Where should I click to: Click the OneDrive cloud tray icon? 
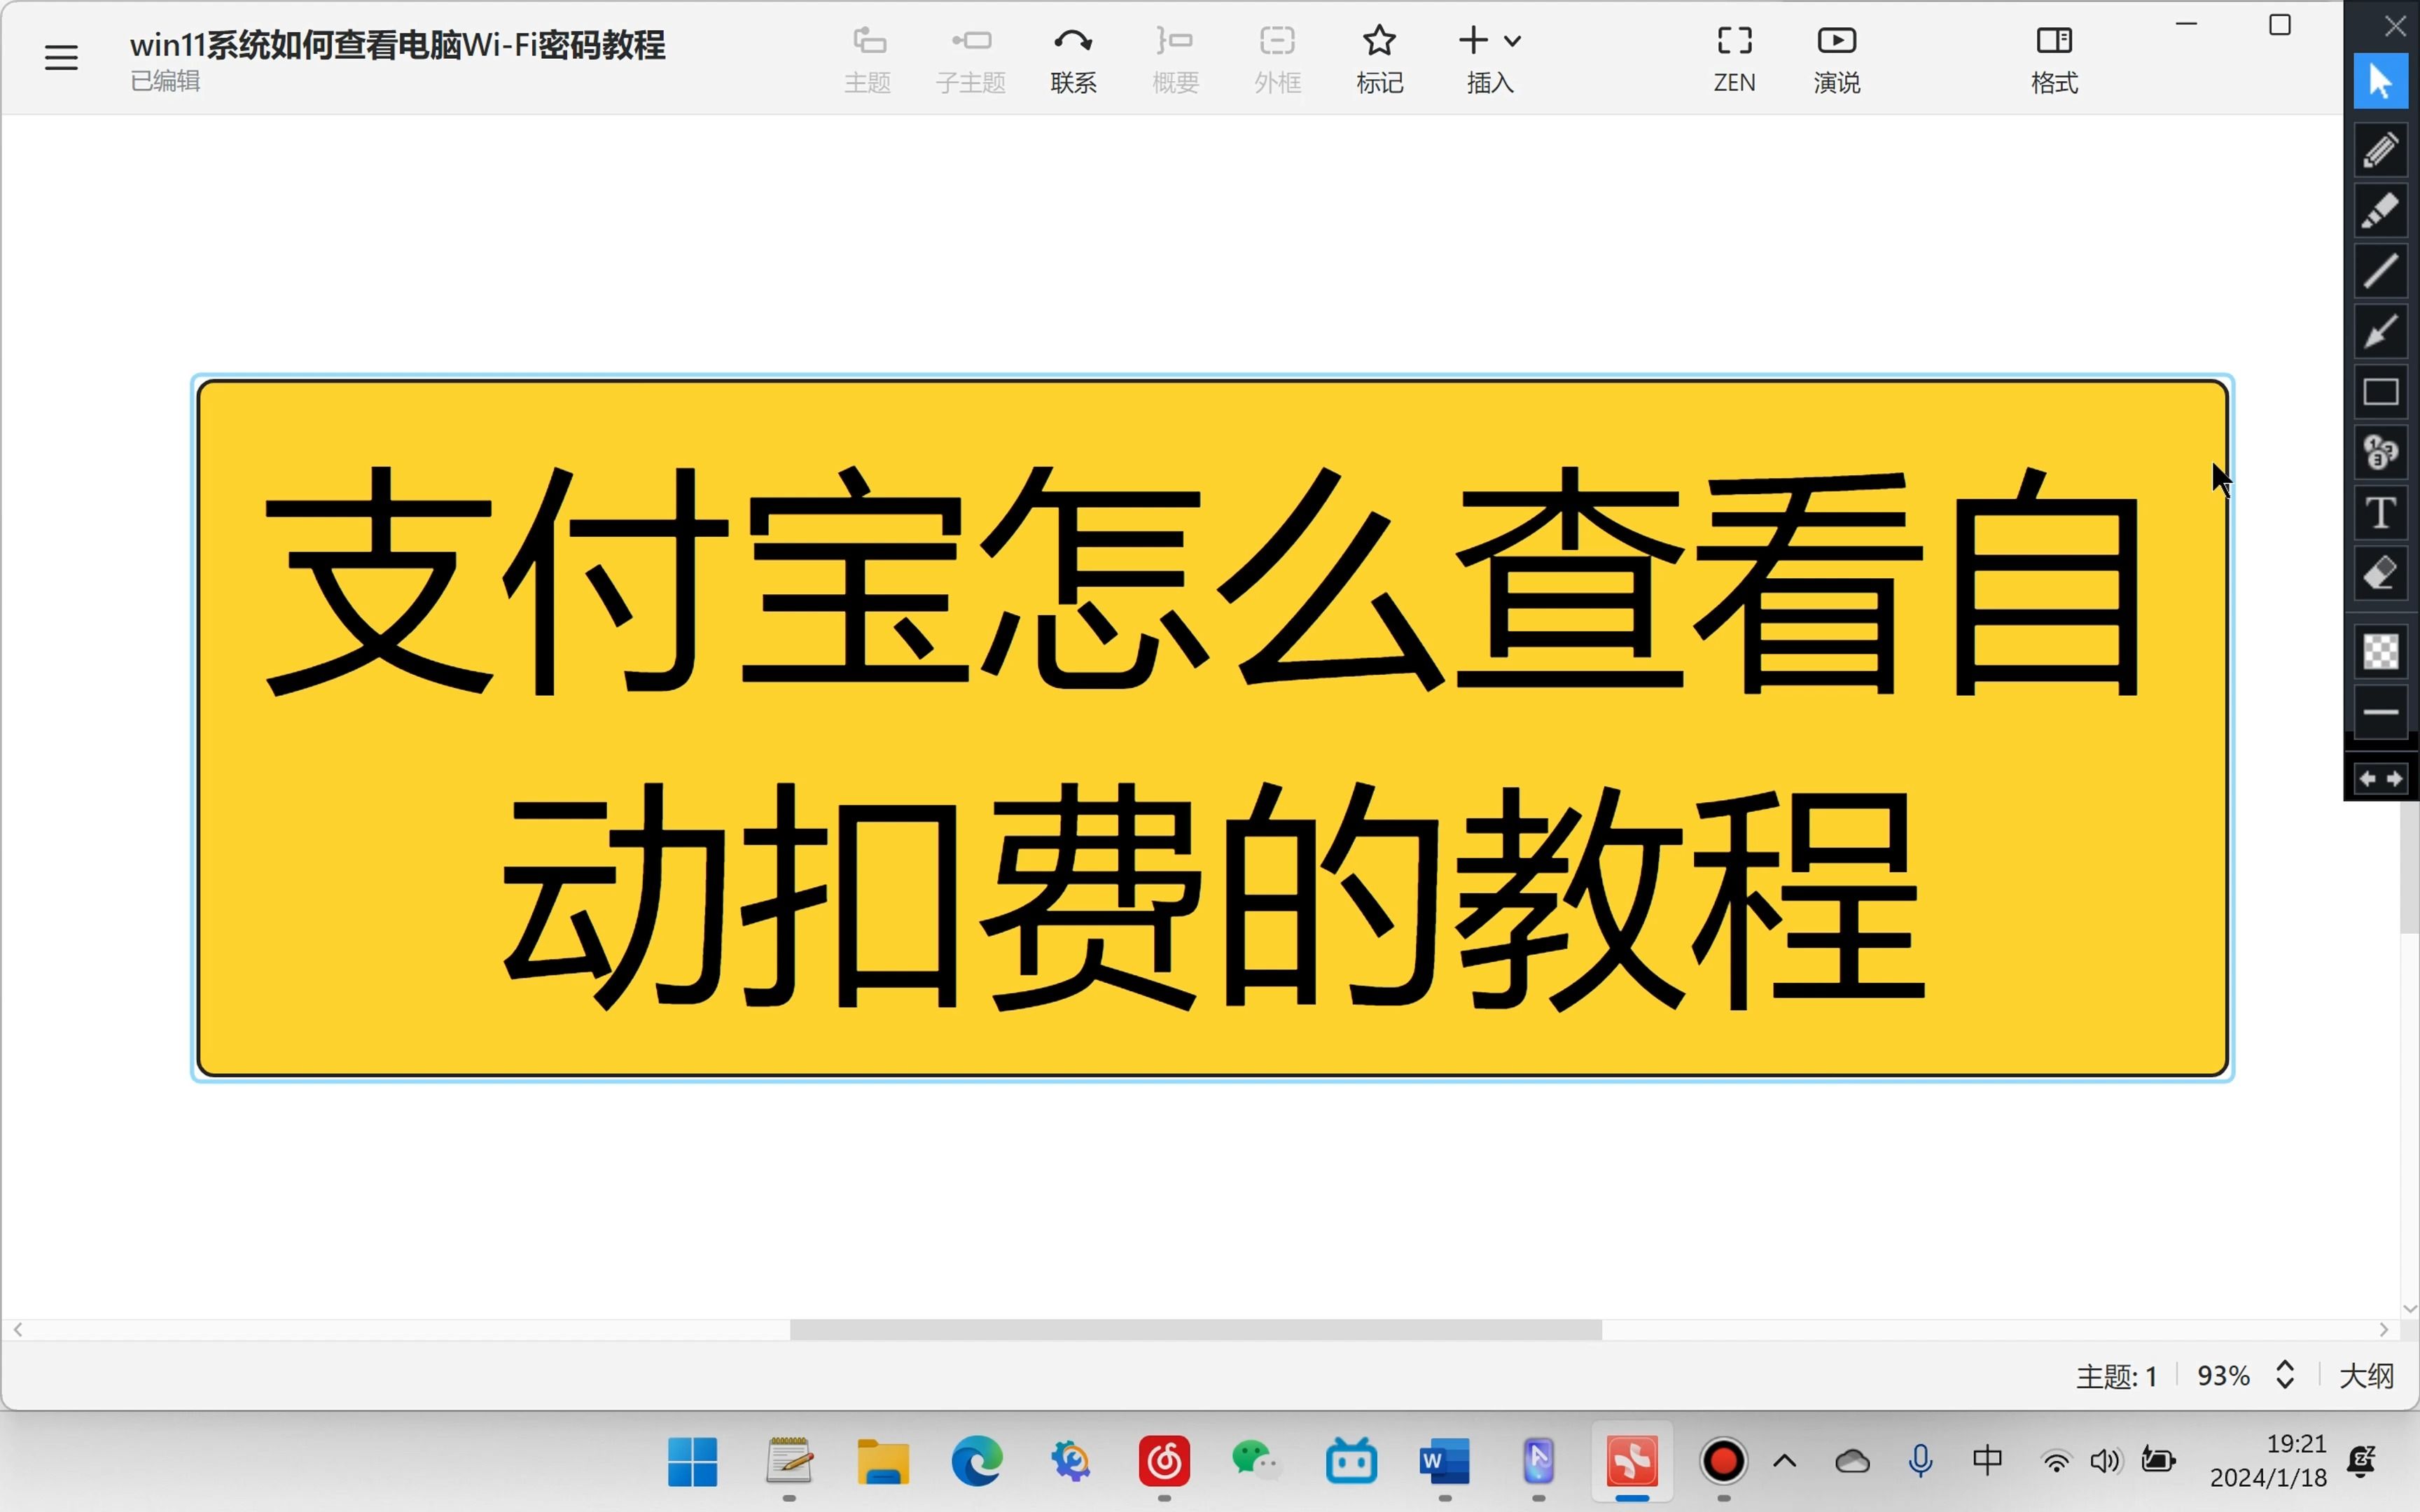pyautogui.click(x=1853, y=1462)
